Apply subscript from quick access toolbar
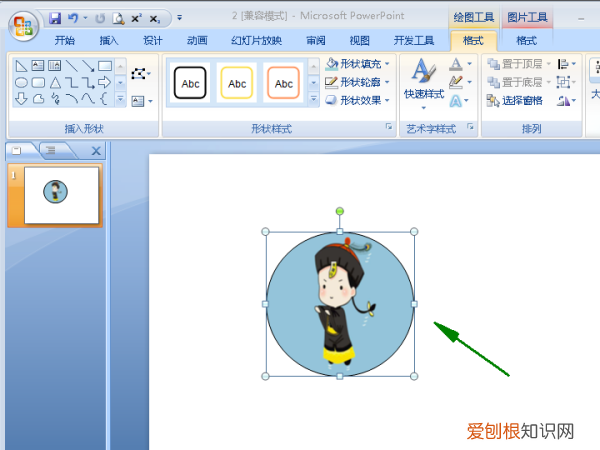 click(x=155, y=19)
